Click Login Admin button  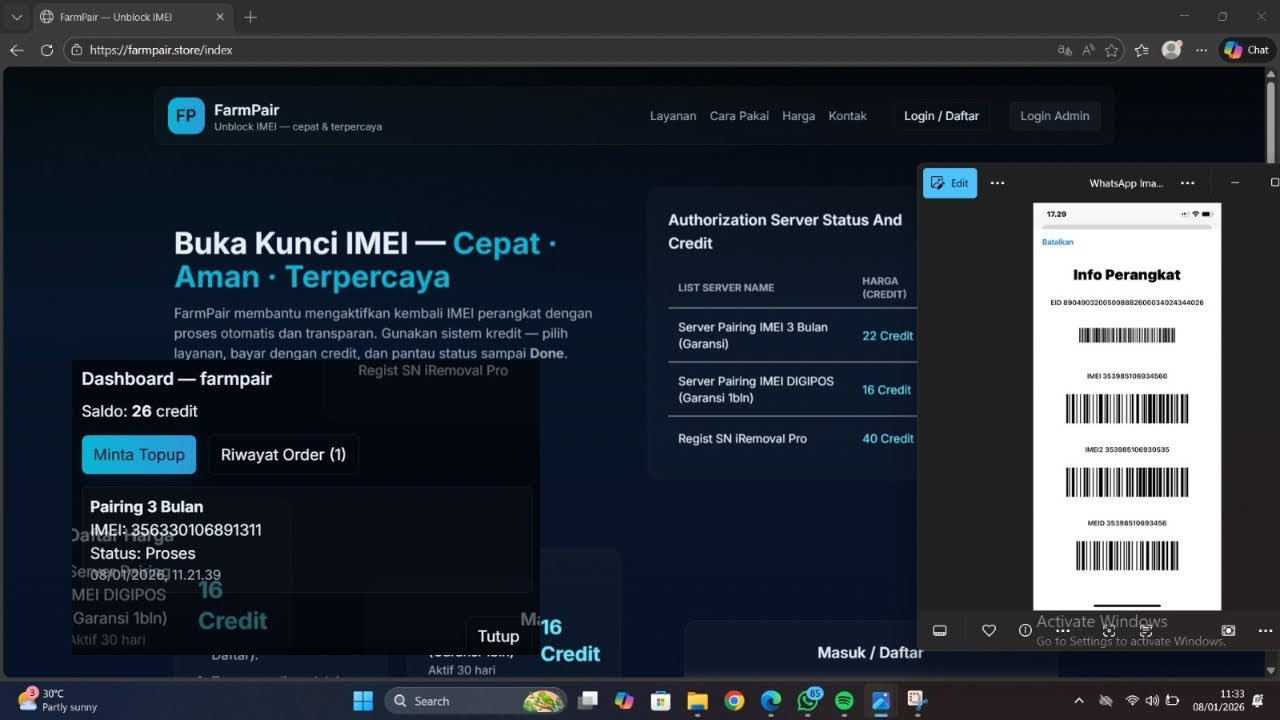tap(1055, 116)
